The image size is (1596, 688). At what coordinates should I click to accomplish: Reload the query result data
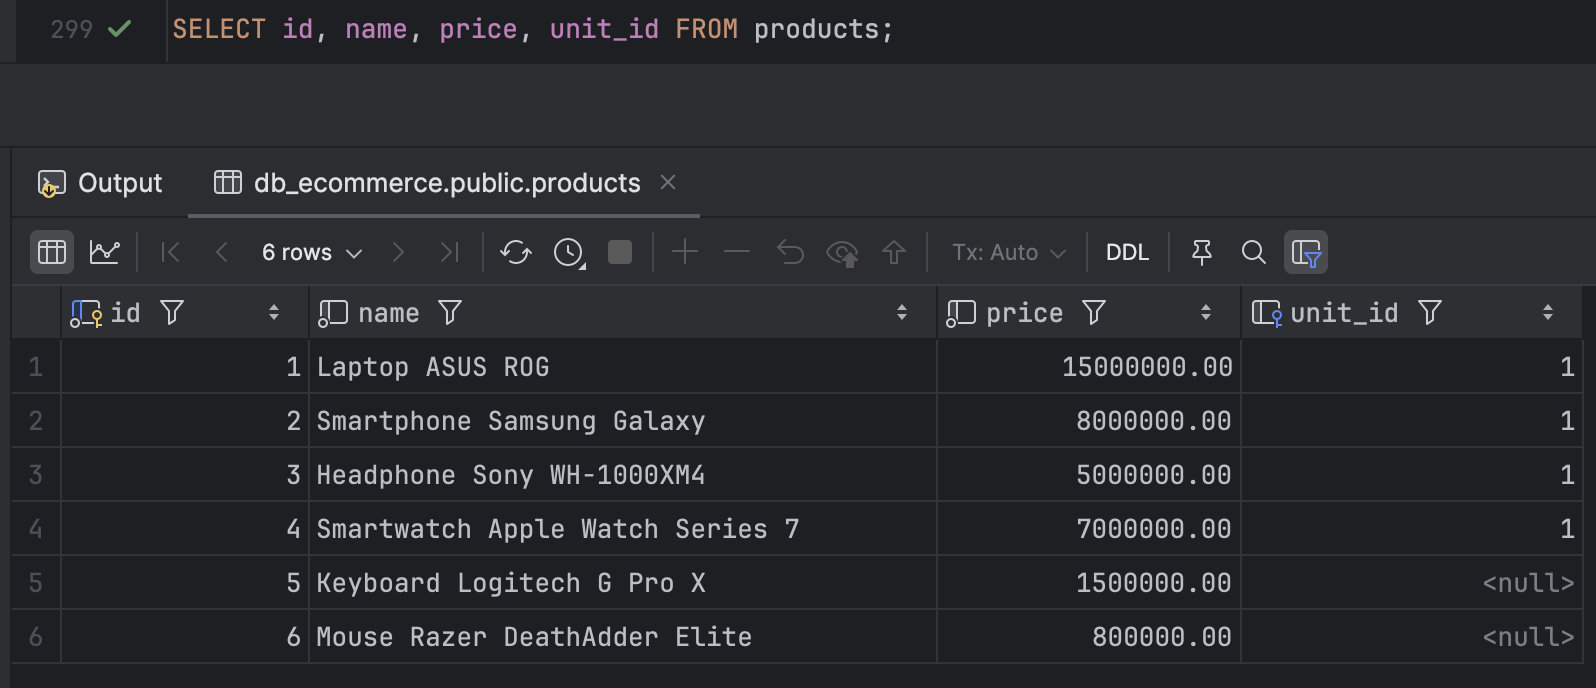pyautogui.click(x=516, y=252)
